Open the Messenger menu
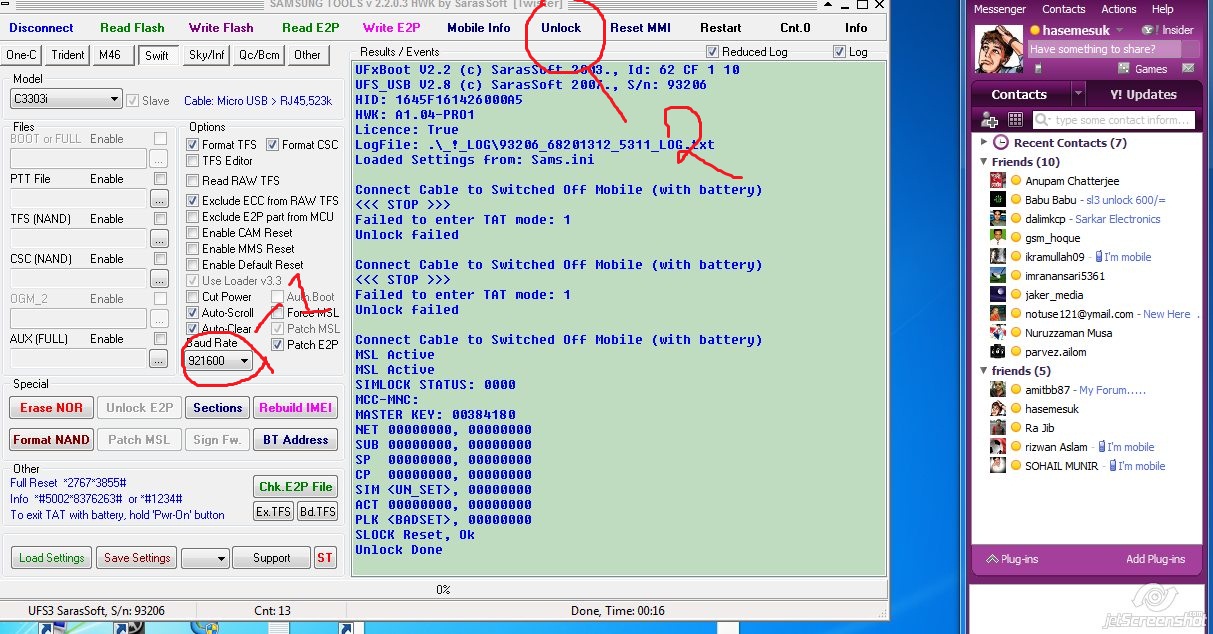 point(1000,9)
